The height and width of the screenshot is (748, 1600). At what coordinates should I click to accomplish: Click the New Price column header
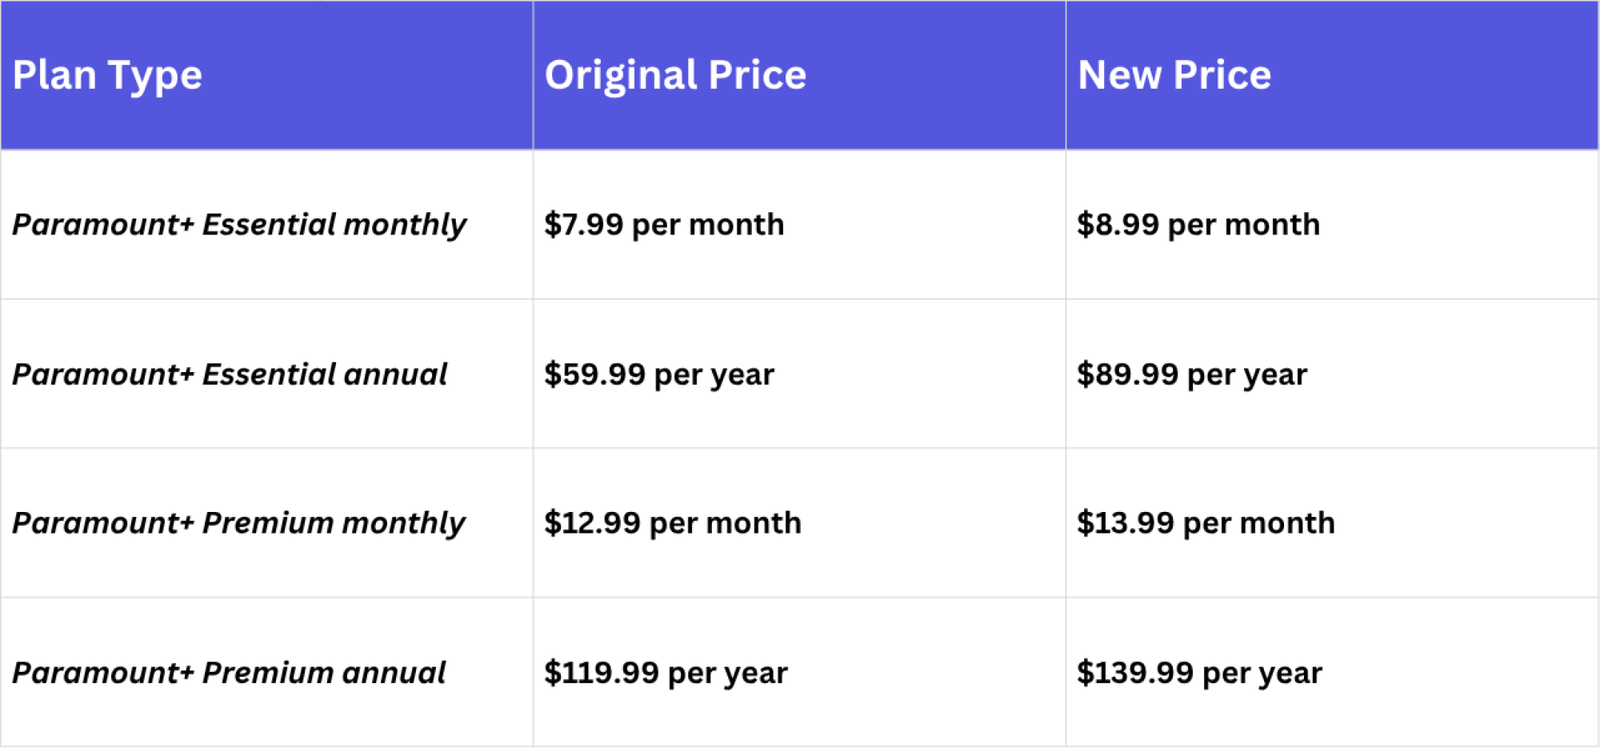[1174, 75]
